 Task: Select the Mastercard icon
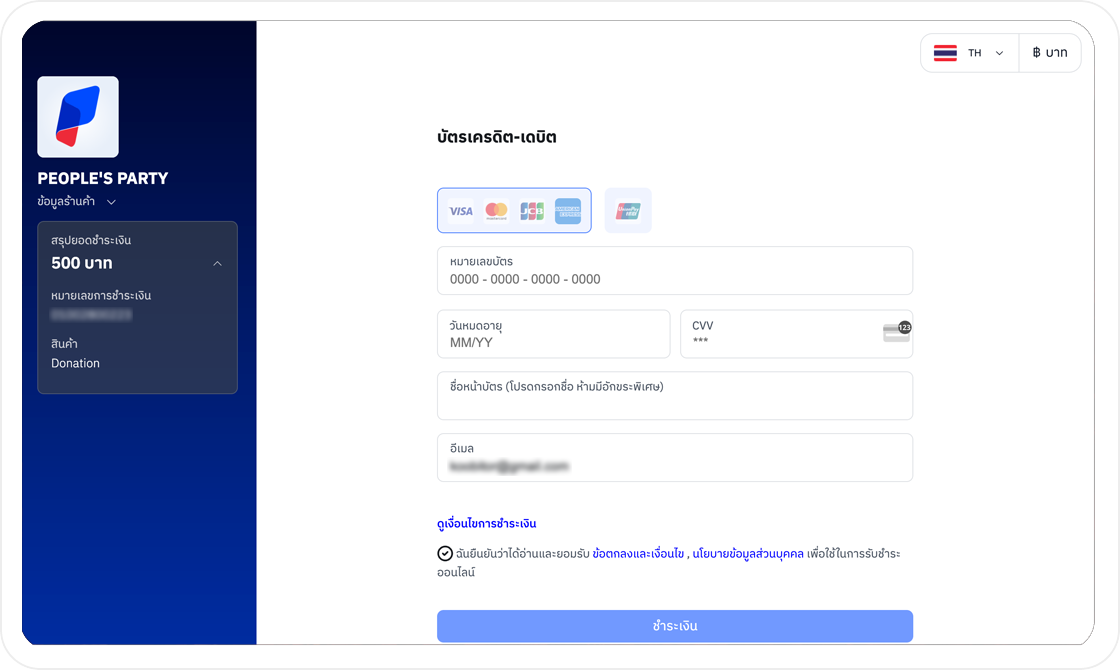click(496, 211)
